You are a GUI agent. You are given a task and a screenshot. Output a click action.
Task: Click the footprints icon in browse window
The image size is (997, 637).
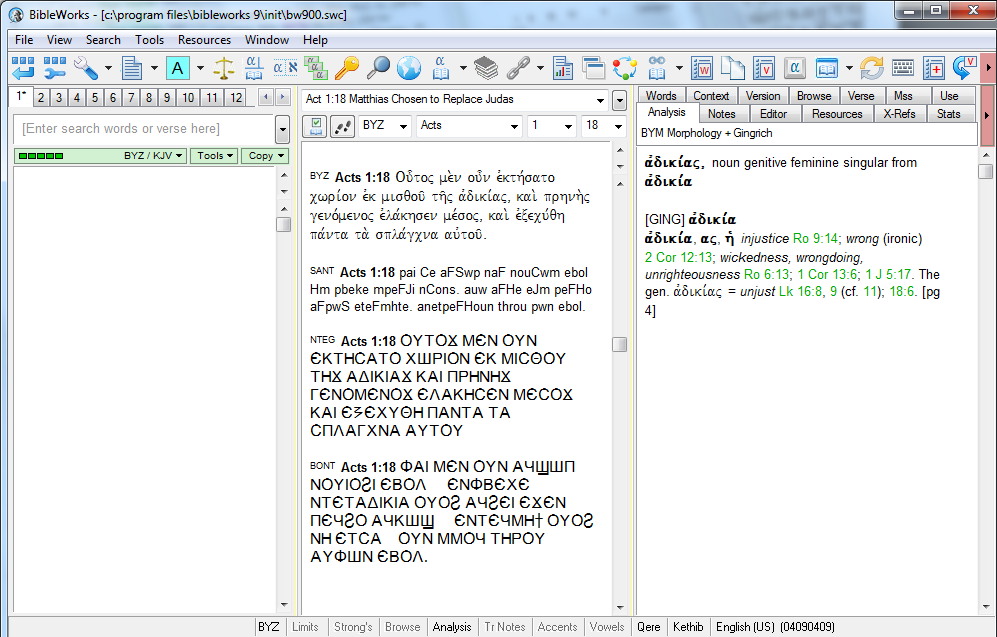(342, 126)
